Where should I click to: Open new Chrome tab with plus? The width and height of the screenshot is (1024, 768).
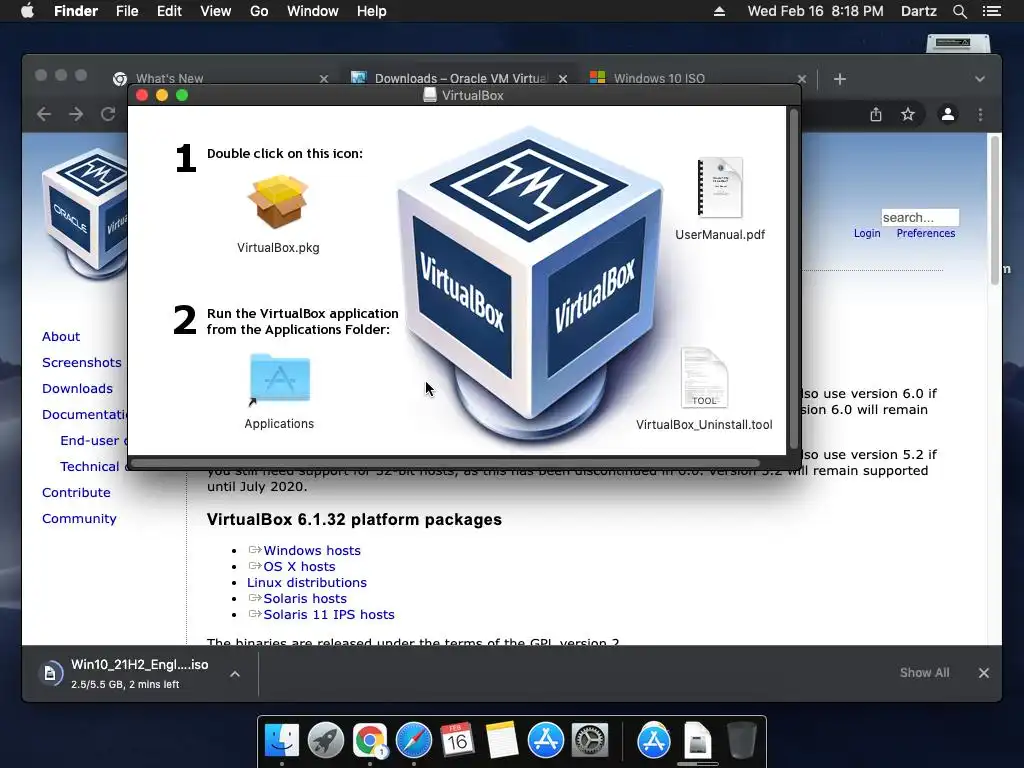(840, 79)
